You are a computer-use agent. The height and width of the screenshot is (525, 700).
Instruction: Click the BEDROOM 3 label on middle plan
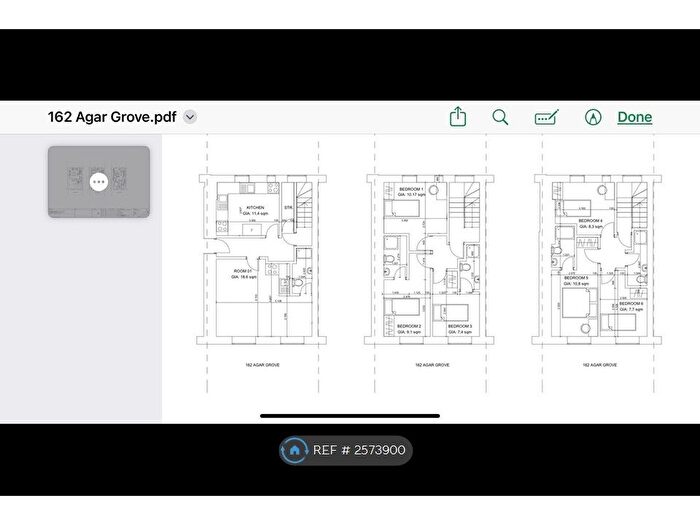coord(459,327)
